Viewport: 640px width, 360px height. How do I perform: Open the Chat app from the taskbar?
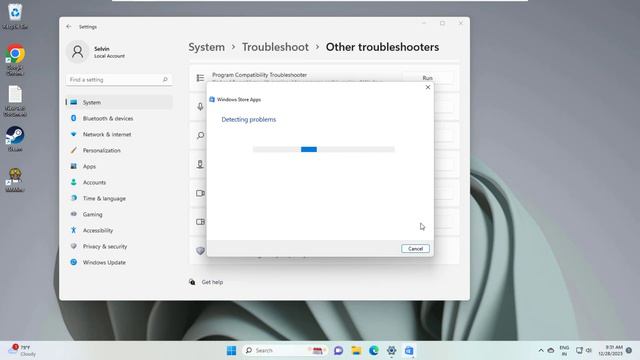point(338,351)
